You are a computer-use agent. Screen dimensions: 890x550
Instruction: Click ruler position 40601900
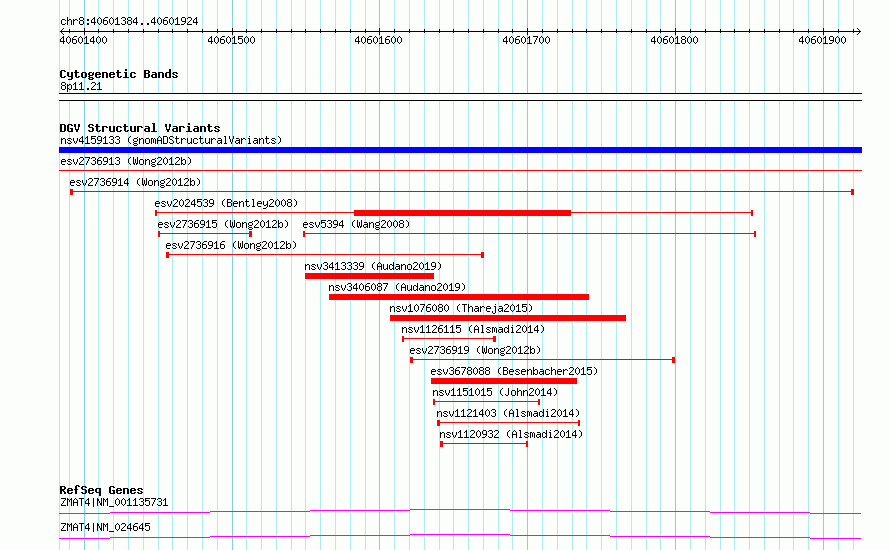point(822,40)
